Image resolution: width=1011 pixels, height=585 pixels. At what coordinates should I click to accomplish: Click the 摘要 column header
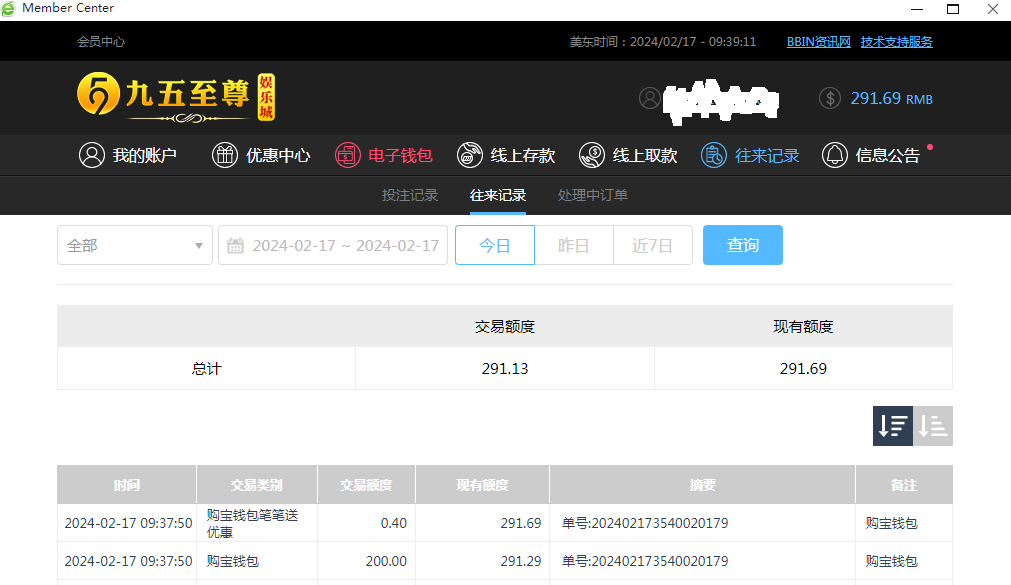[x=702, y=484]
